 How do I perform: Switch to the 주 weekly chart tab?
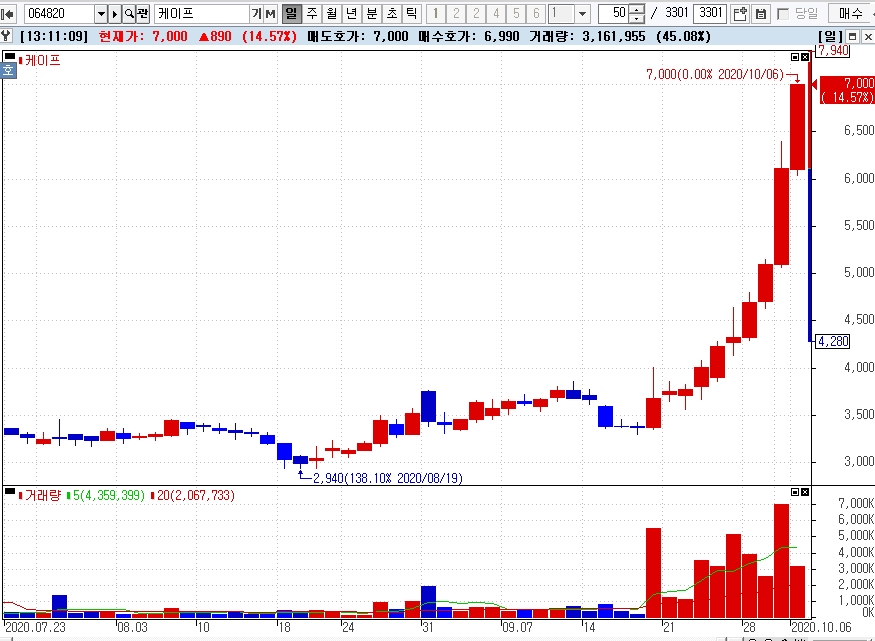311,13
